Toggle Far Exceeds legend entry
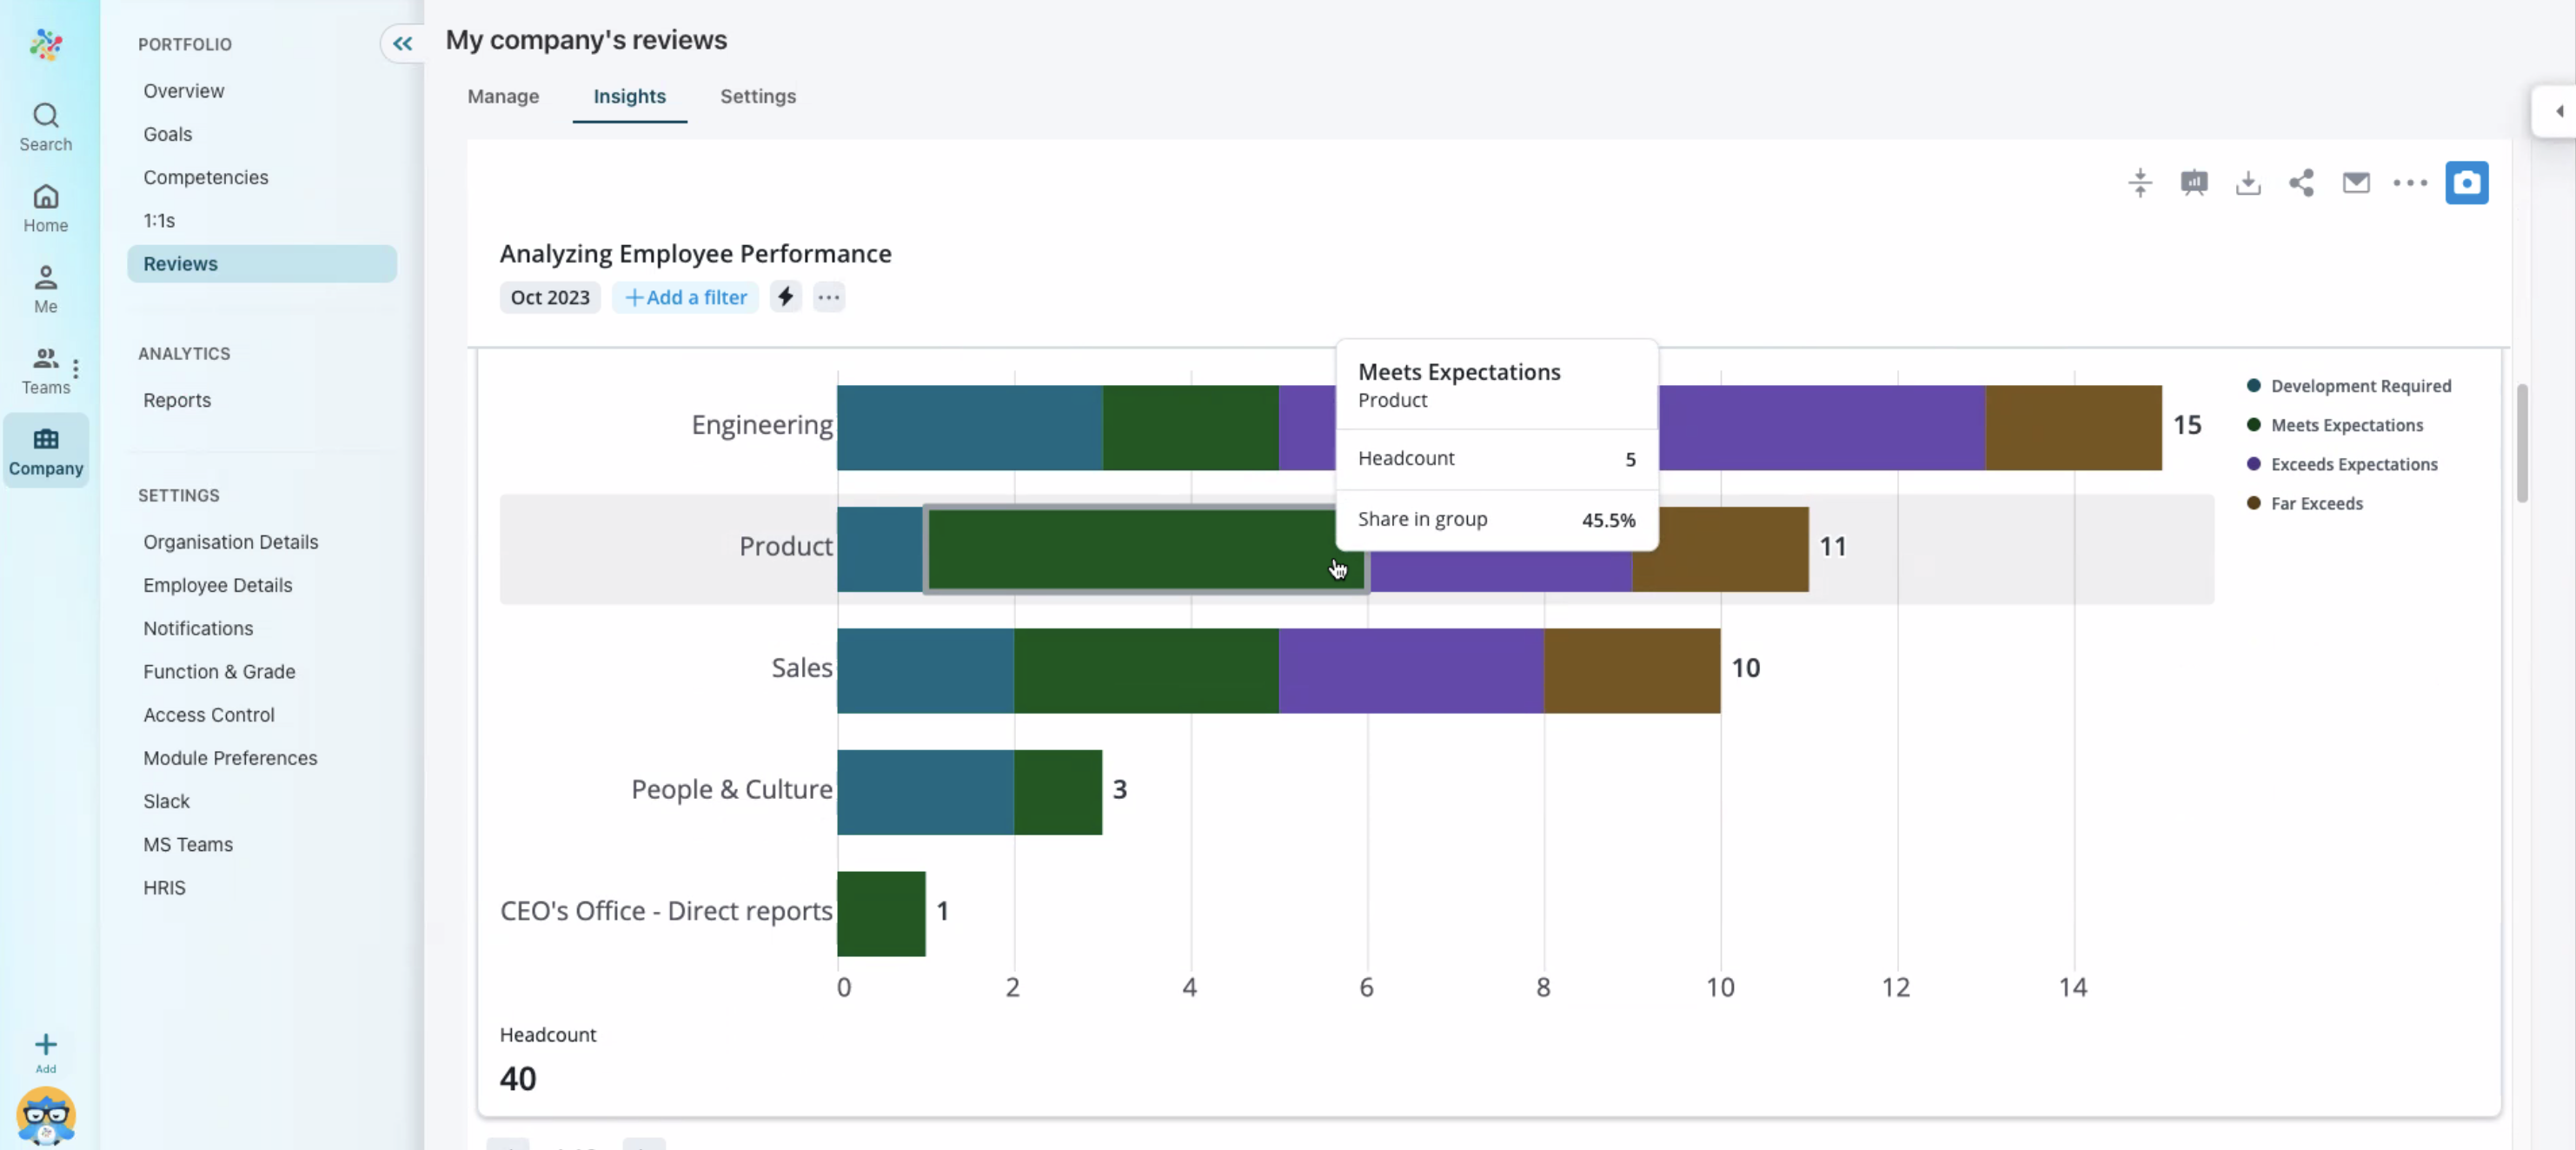This screenshot has width=2576, height=1150. coord(2305,503)
